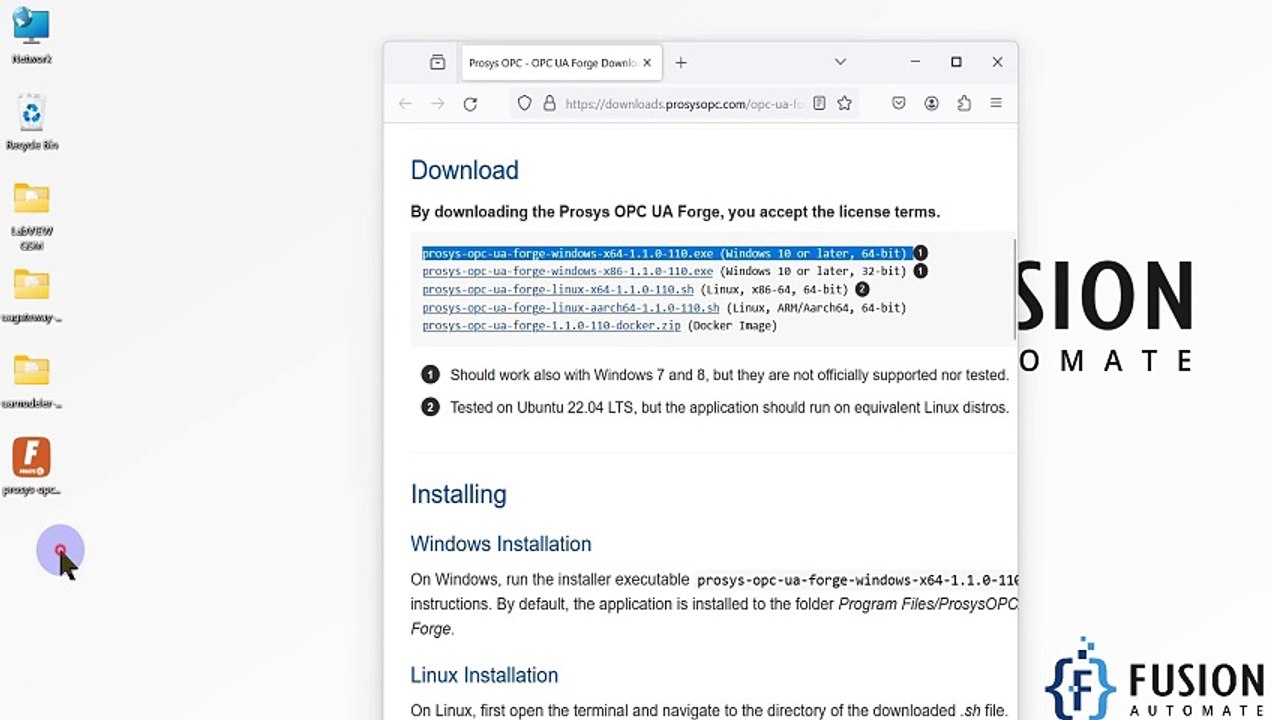Open a new browser tab

tap(681, 63)
